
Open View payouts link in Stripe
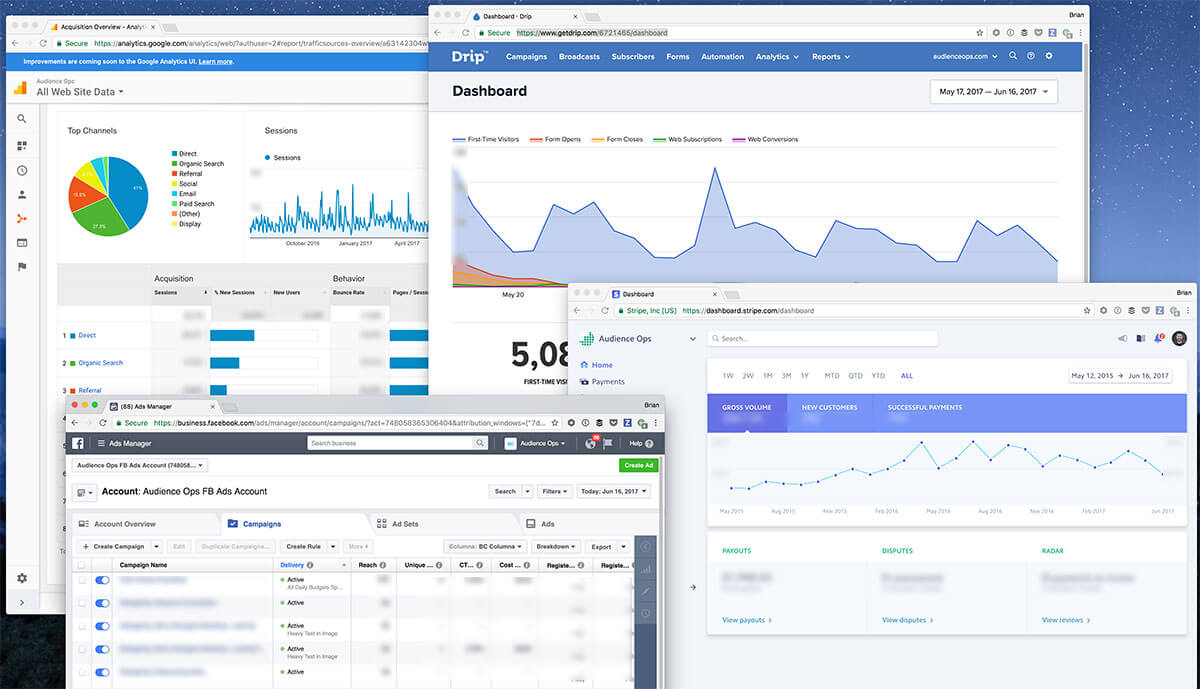click(746, 620)
